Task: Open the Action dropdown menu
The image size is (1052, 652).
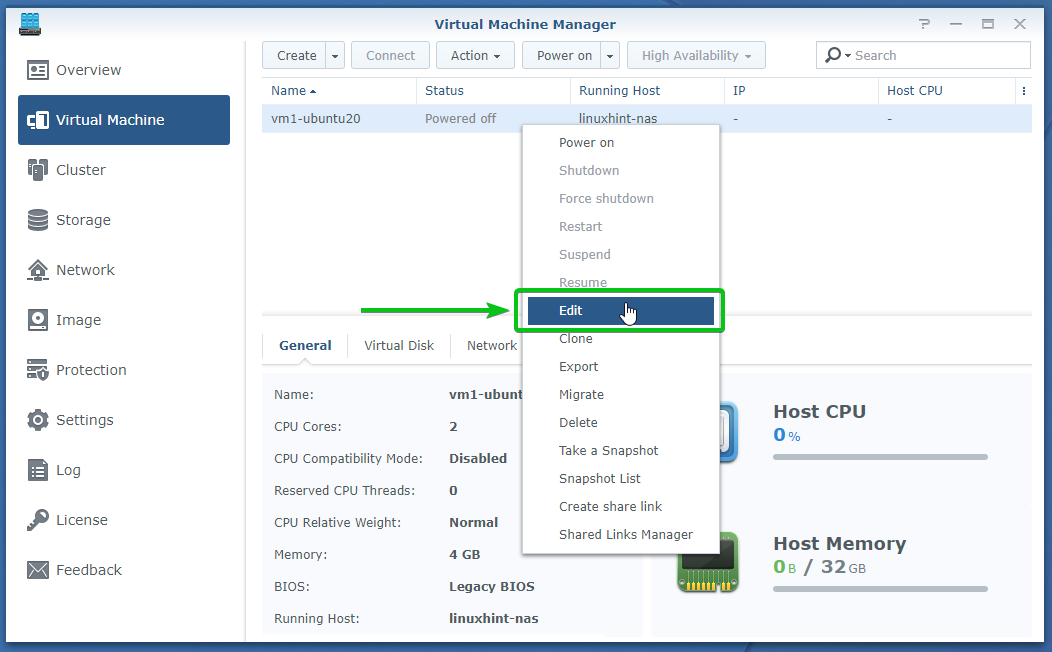Action: [x=475, y=56]
